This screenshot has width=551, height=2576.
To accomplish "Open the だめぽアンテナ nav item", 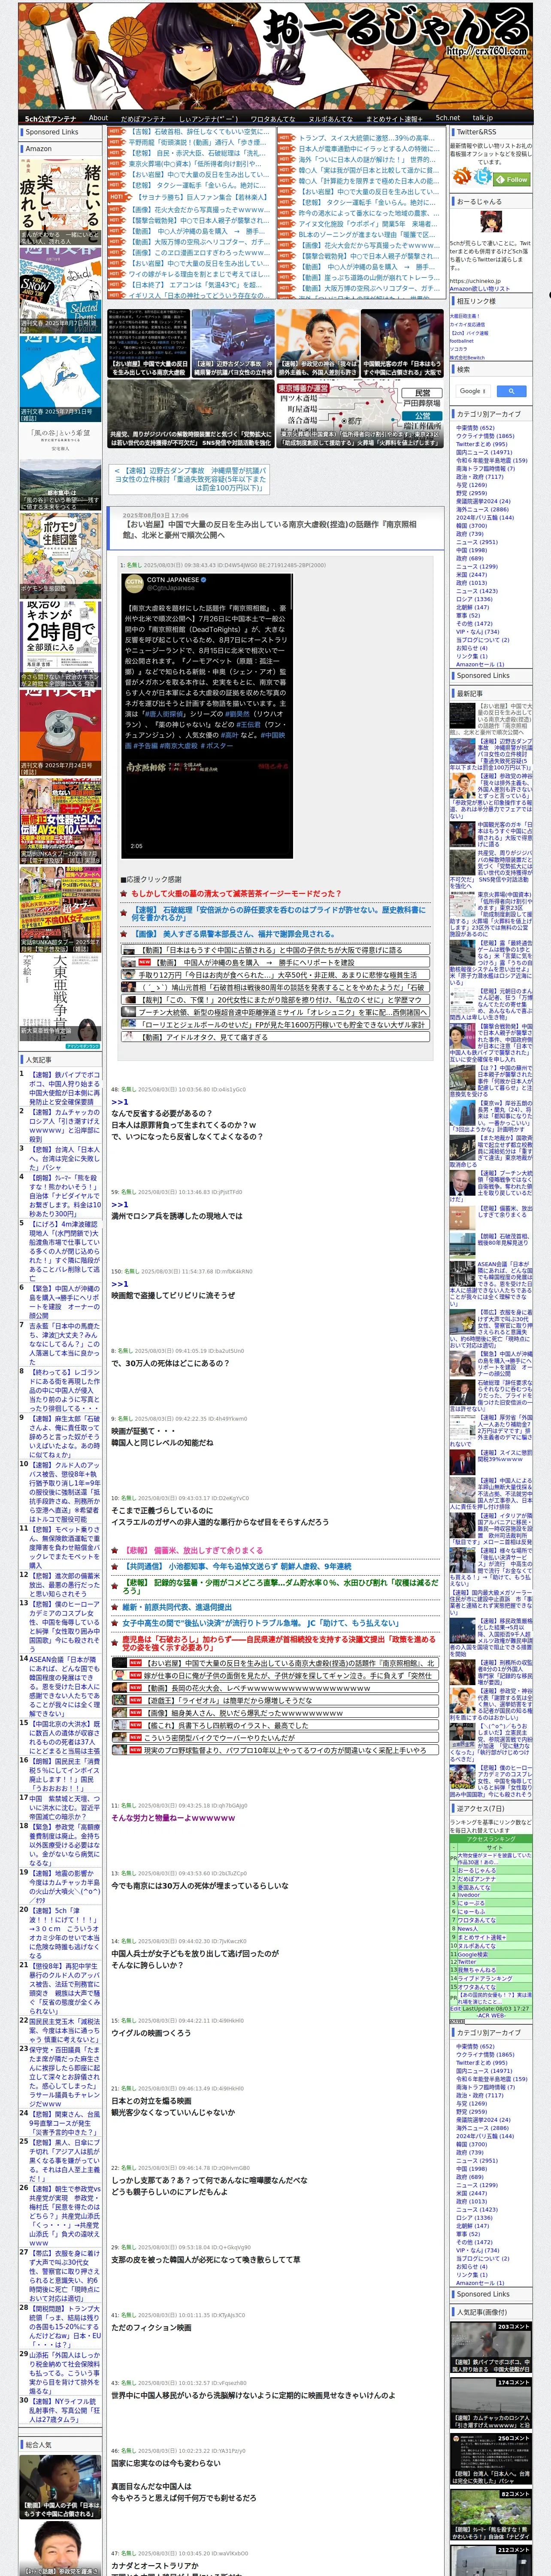I will 143,118.
